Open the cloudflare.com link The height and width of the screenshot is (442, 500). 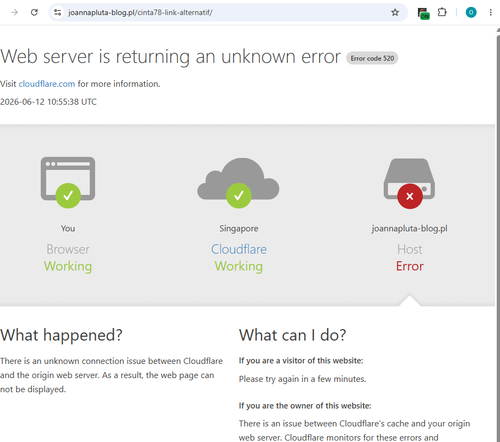(47, 84)
